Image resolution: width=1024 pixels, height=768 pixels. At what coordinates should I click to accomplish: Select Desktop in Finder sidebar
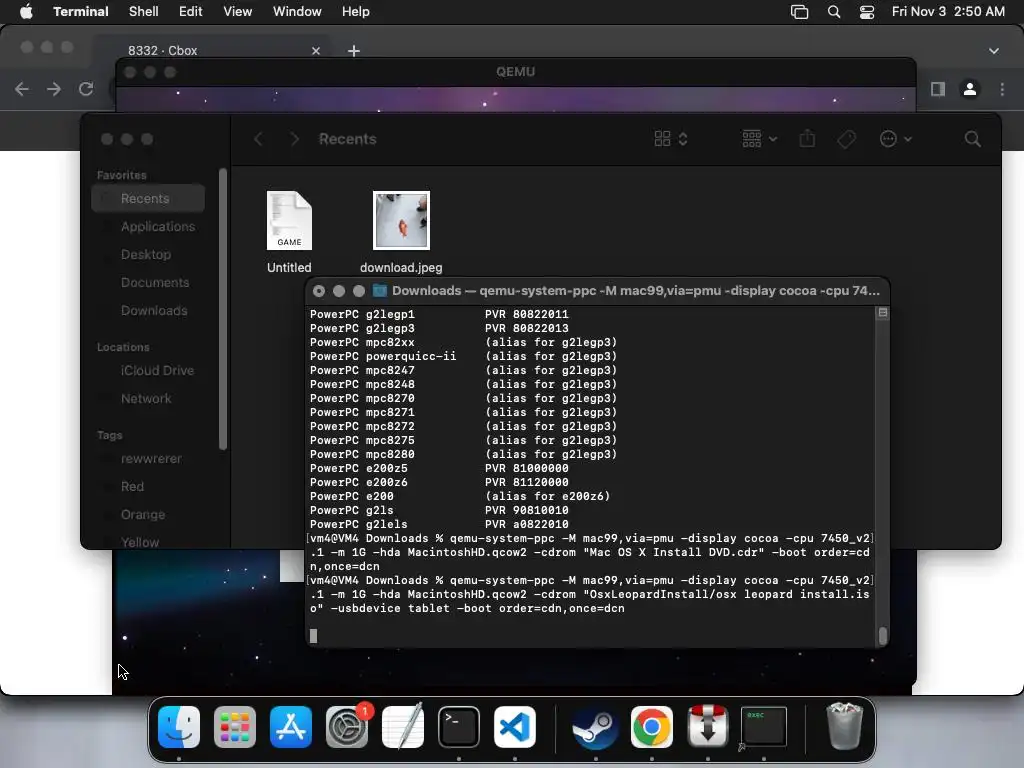pyautogui.click(x=148, y=254)
